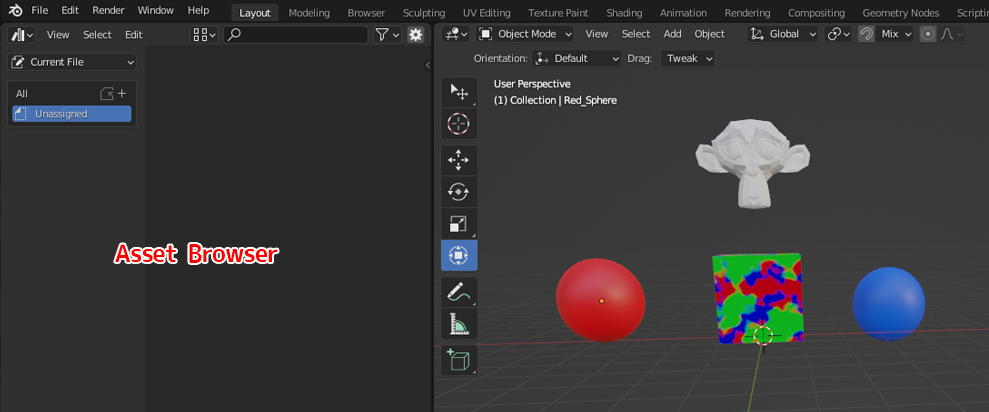
Task: Switch to the Sculpting workspace tab
Action: [x=424, y=13]
